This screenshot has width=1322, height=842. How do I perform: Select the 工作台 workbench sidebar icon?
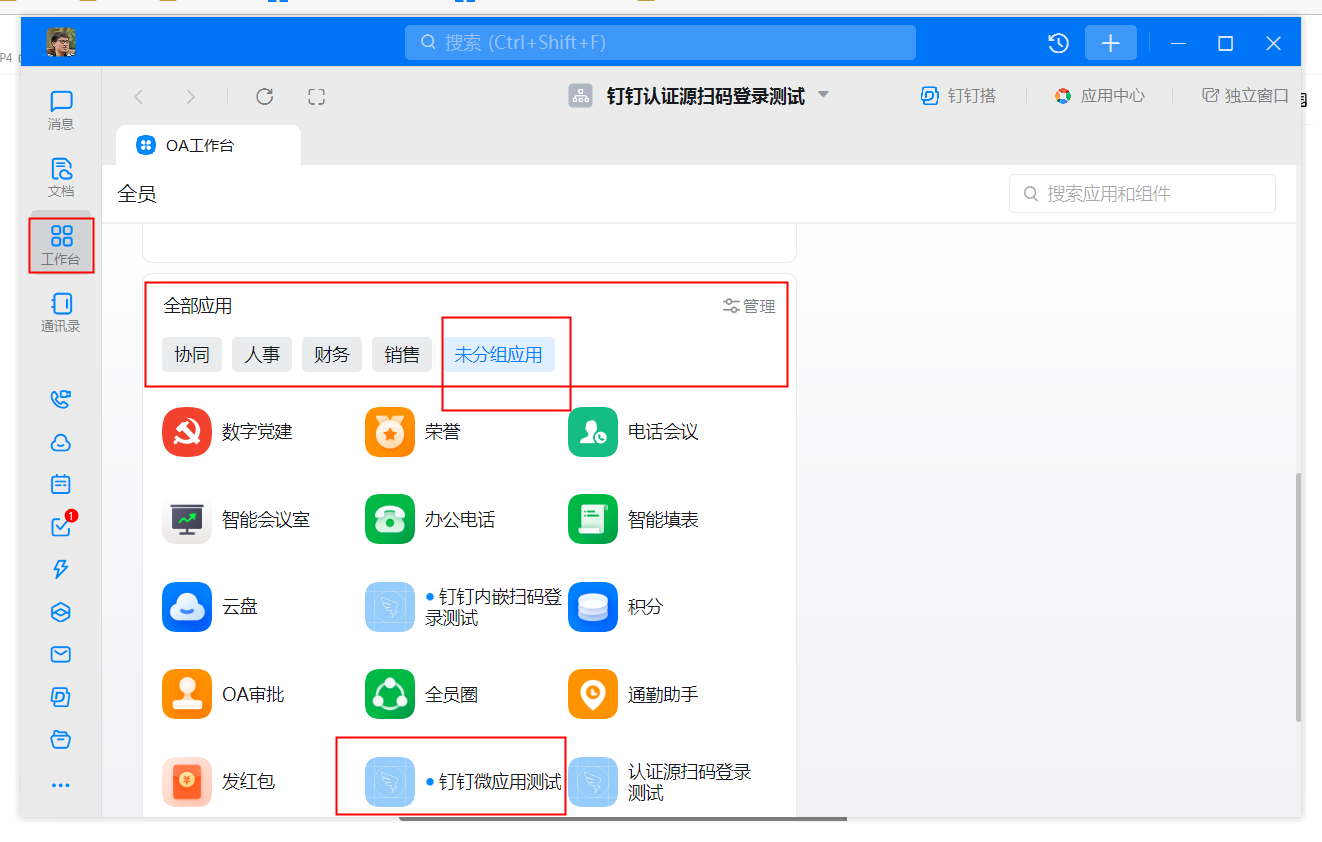61,245
